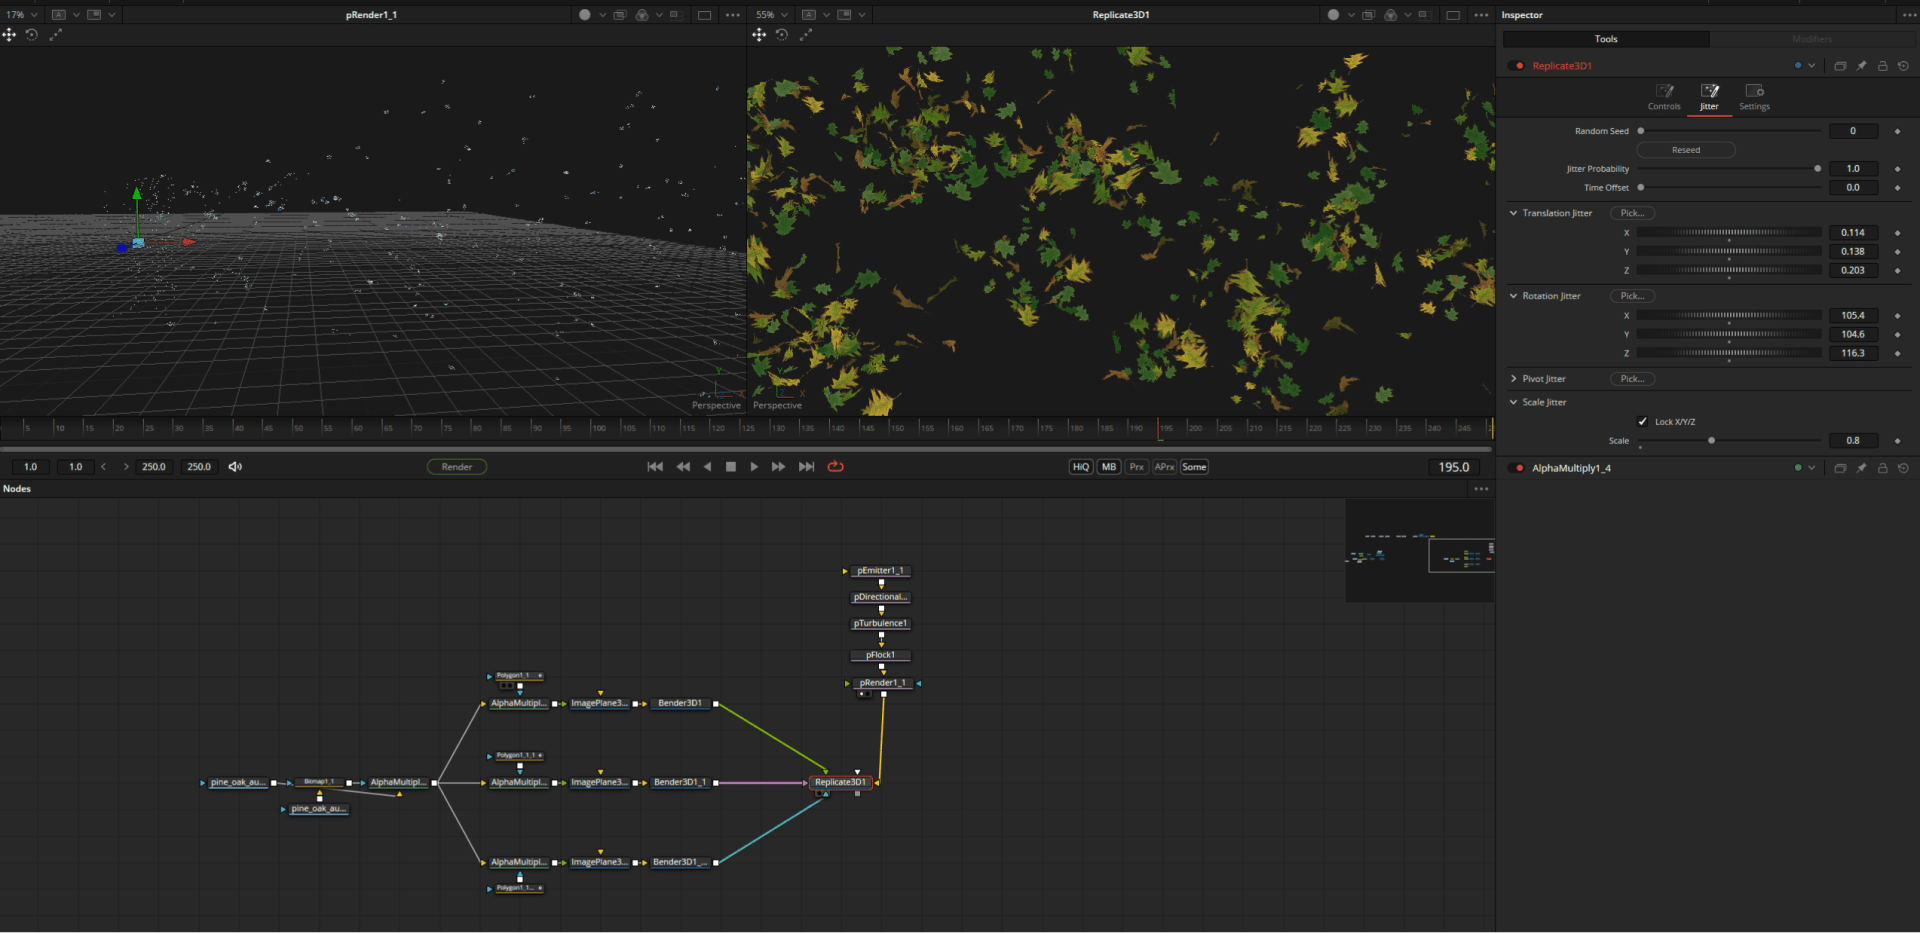
Task: Switch to the Settings tab in the Inspector
Action: click(x=1754, y=97)
